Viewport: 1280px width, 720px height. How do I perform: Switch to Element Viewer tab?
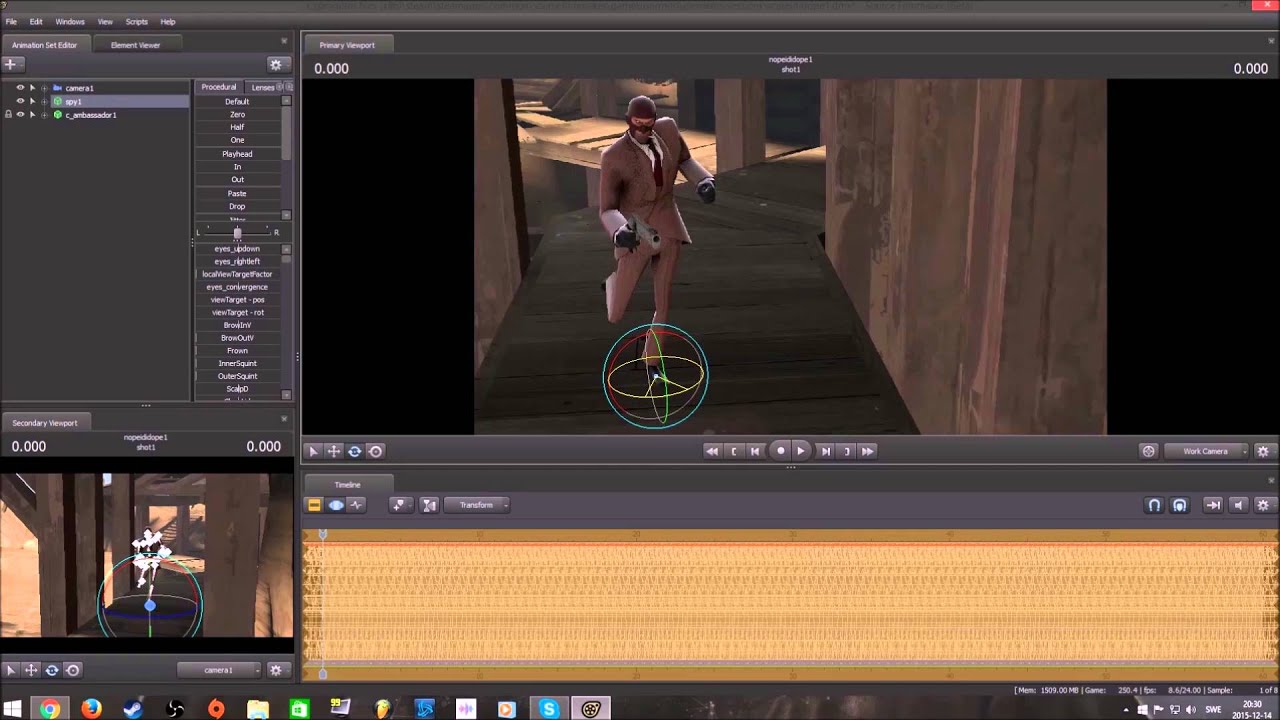tap(135, 45)
